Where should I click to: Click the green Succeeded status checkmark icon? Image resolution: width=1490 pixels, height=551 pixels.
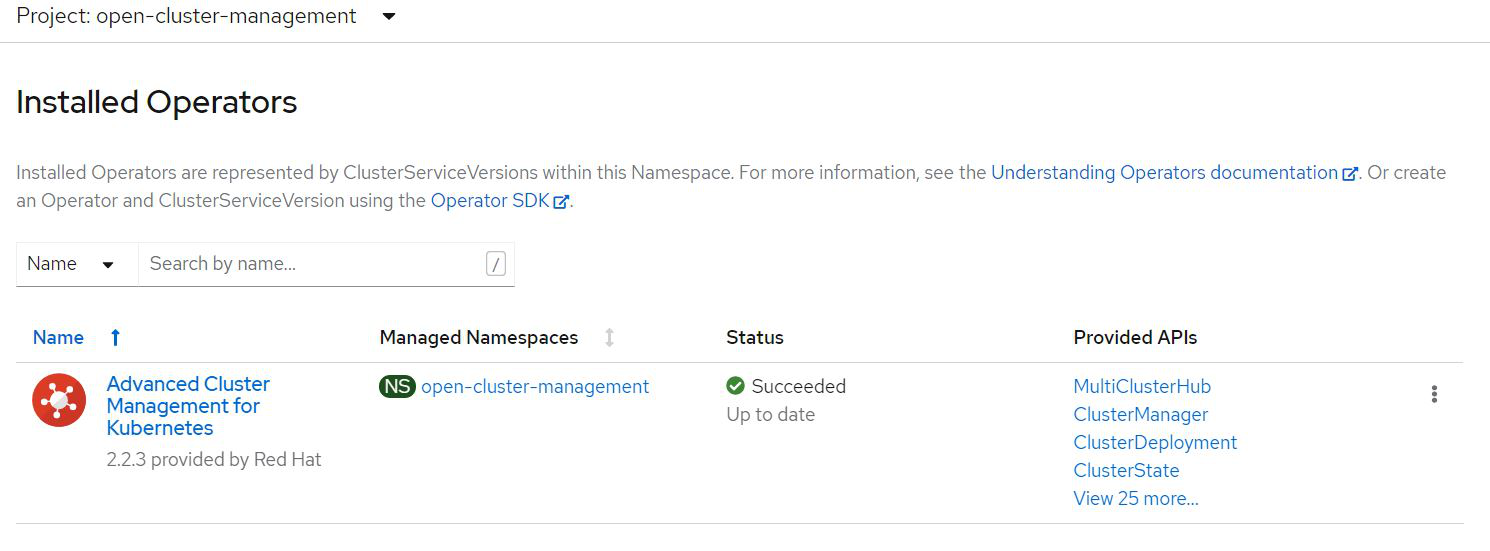(x=736, y=386)
